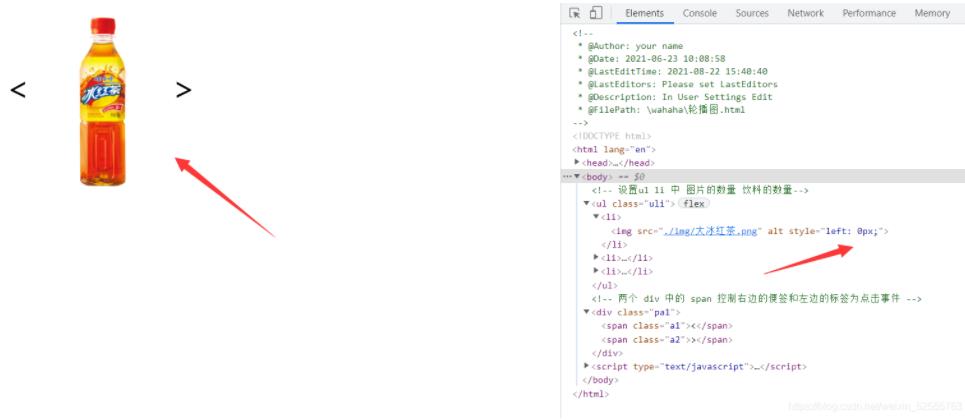
Task: Toggle the device toolbar icon
Action: coord(596,13)
